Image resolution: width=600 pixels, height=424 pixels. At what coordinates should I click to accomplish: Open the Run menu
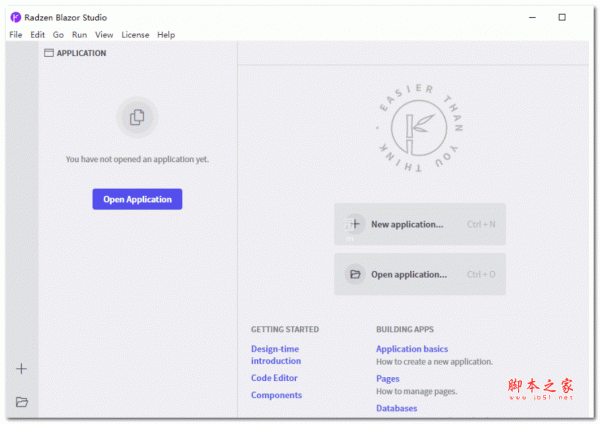point(79,35)
